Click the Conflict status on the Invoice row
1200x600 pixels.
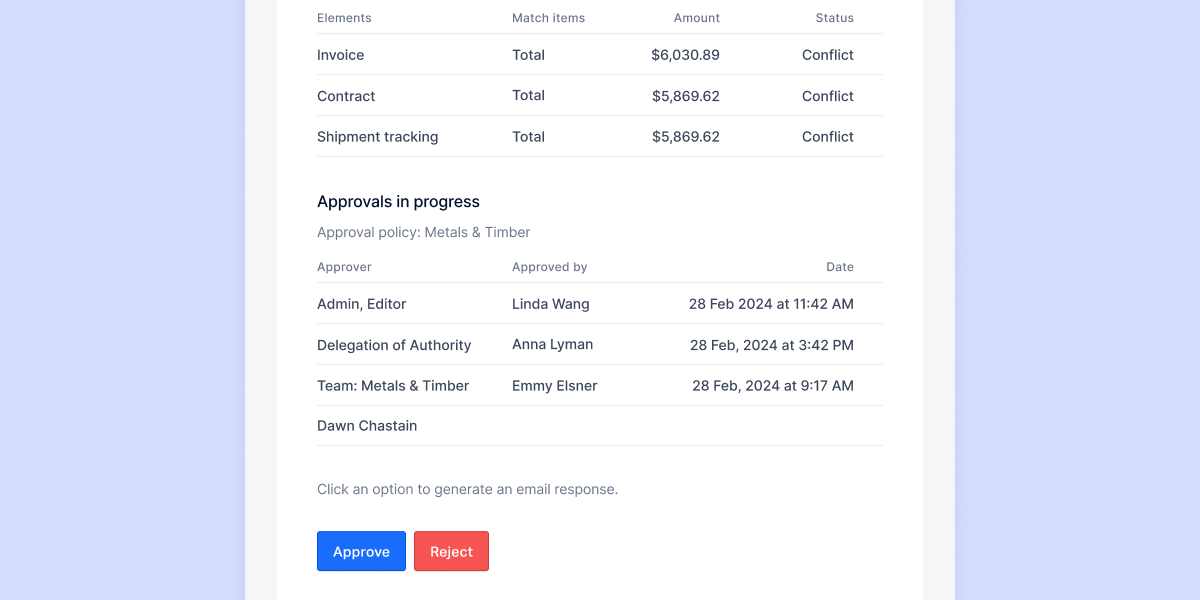click(x=828, y=55)
